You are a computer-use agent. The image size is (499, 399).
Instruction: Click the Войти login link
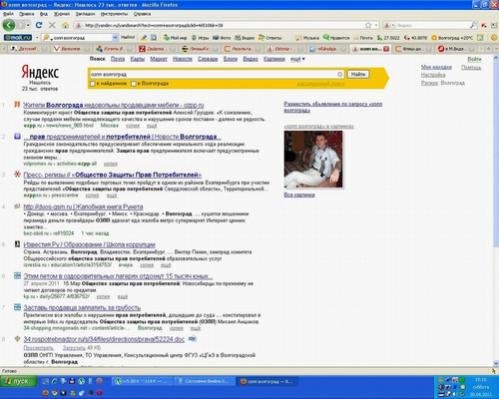[x=474, y=59]
